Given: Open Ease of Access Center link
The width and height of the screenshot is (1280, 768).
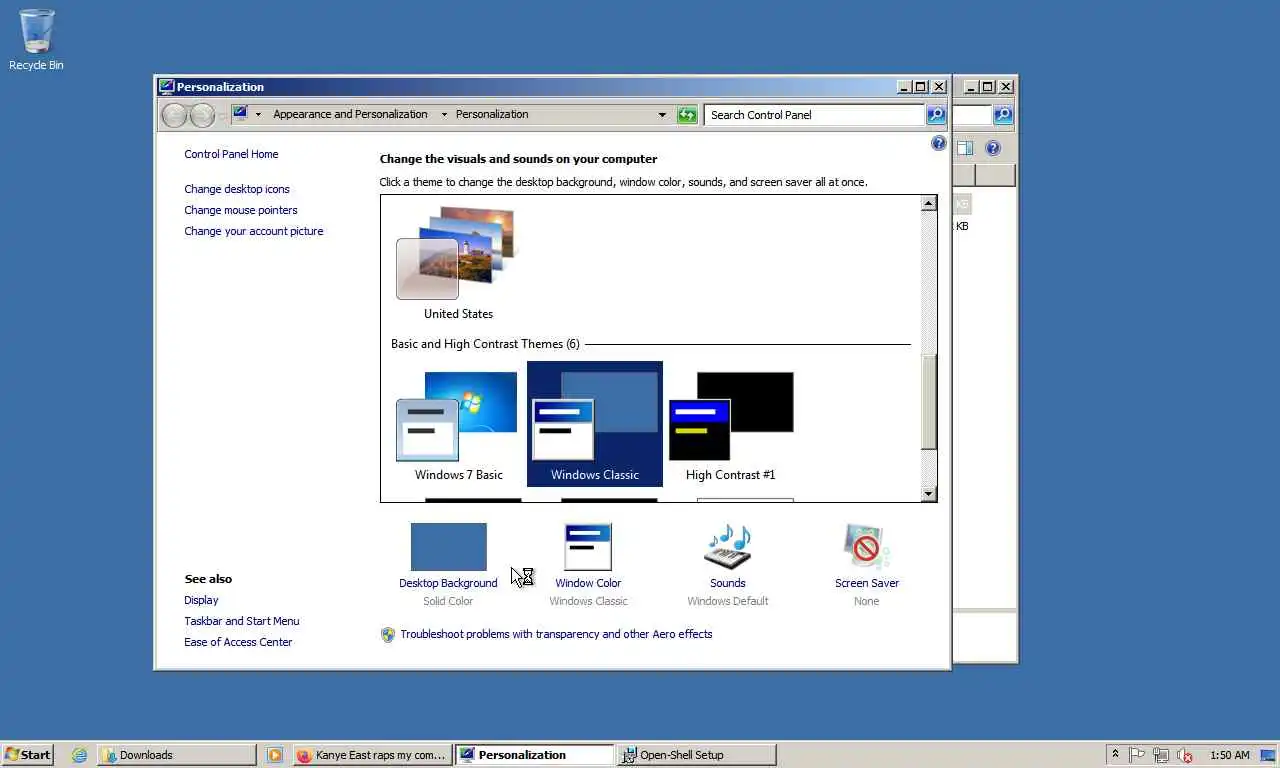Looking at the screenshot, I should pos(238,642).
